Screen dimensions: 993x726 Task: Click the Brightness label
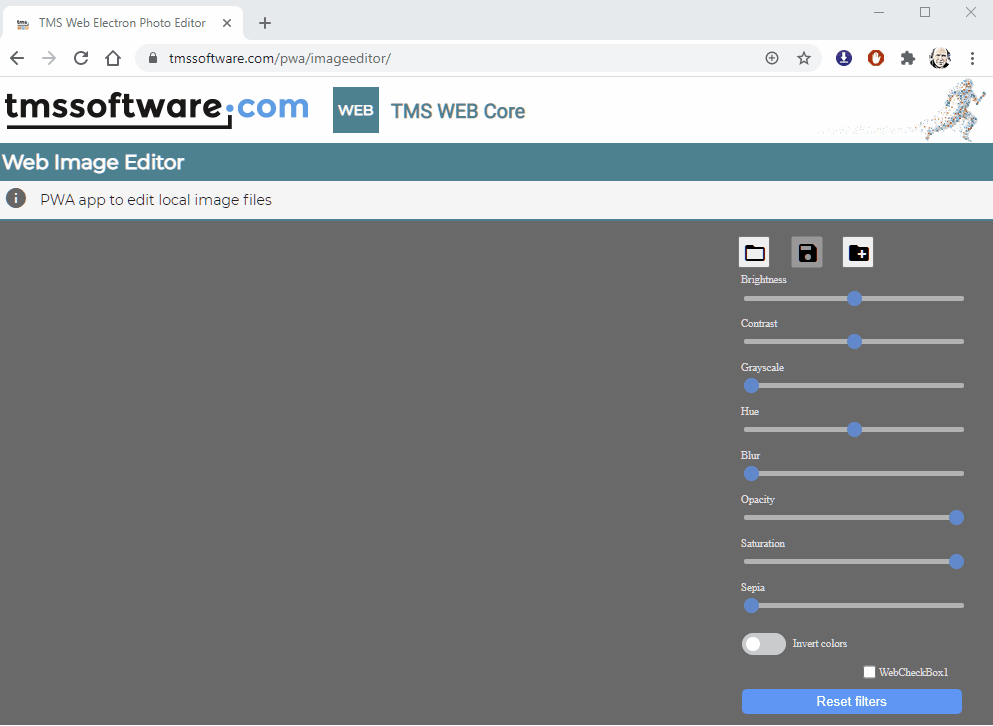764,279
